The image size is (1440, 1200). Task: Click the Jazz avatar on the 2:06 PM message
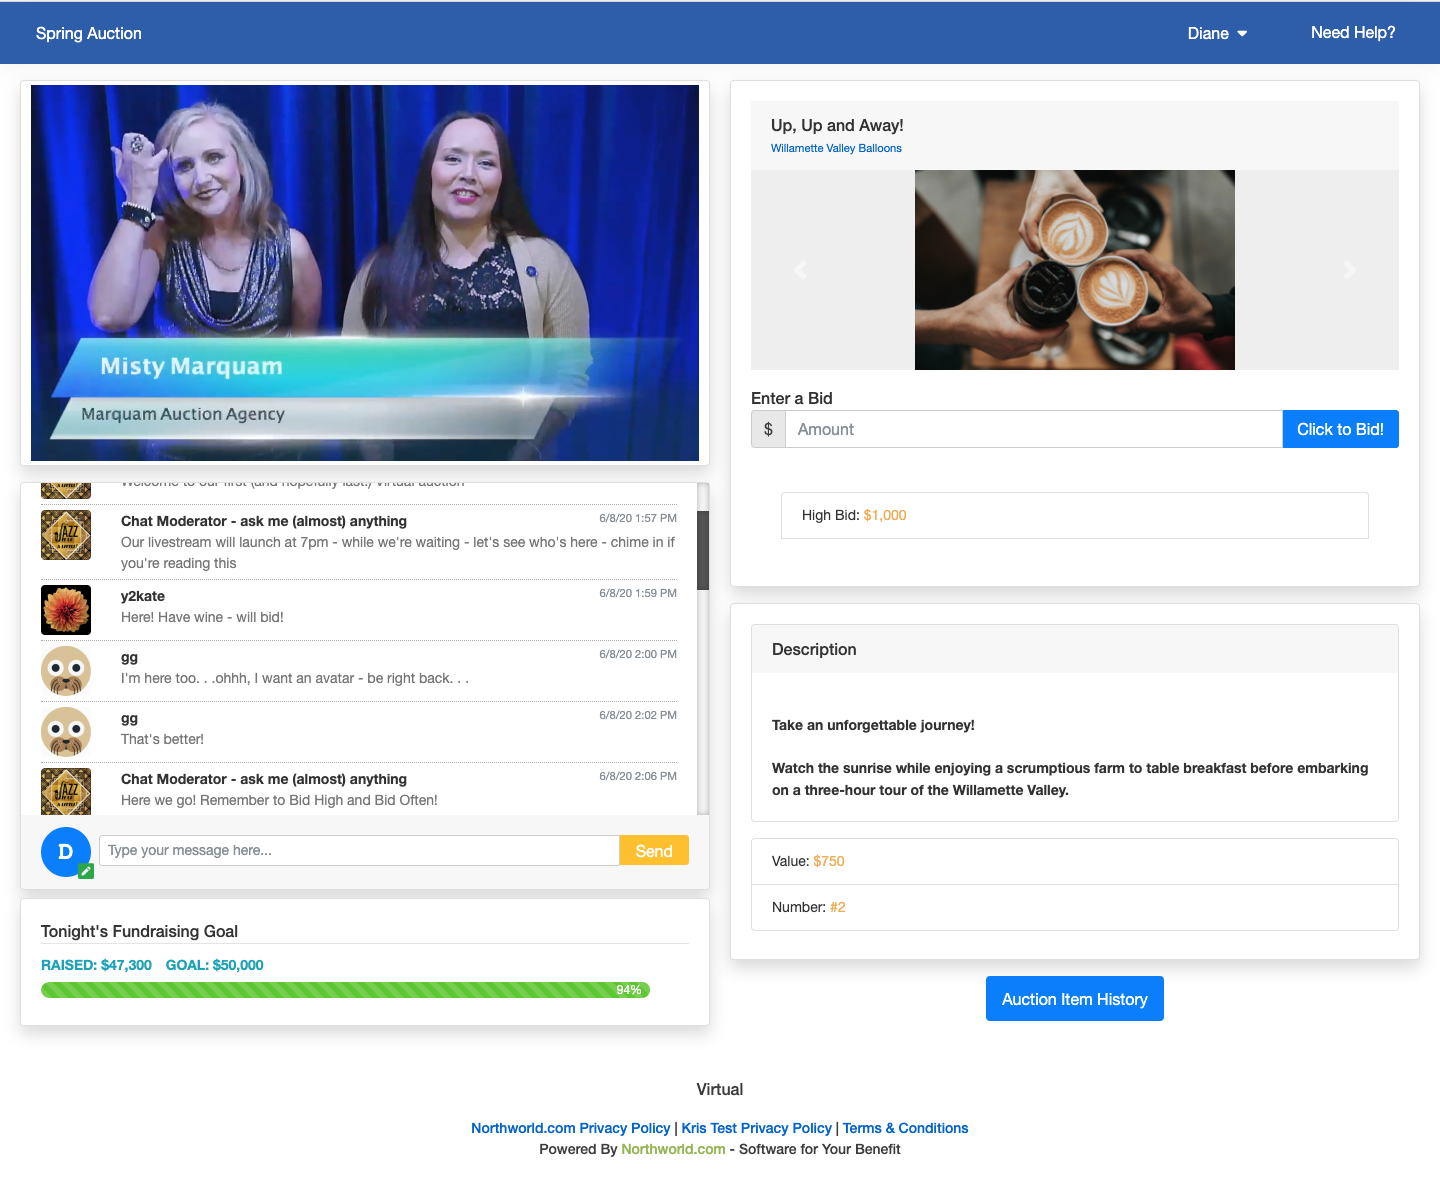coord(66,791)
